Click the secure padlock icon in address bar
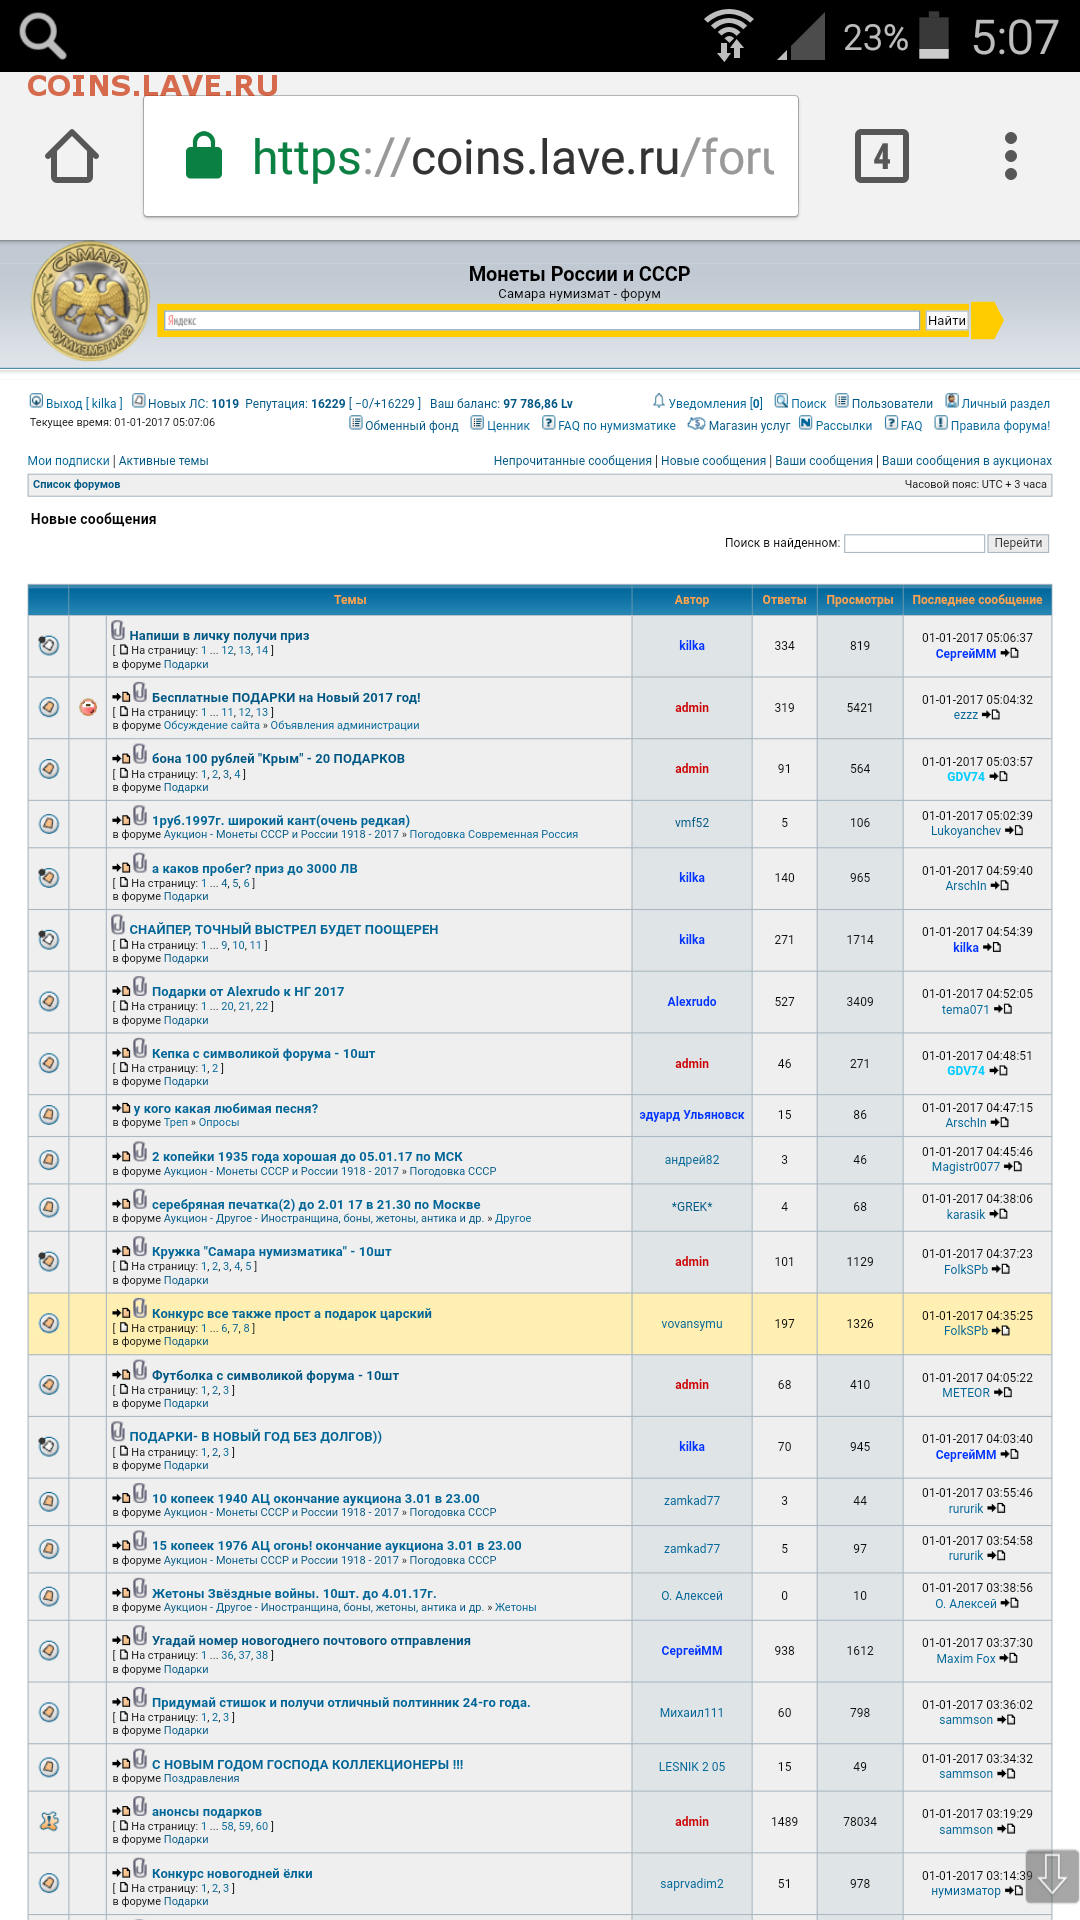Viewport: 1080px width, 1920px height. coord(204,156)
